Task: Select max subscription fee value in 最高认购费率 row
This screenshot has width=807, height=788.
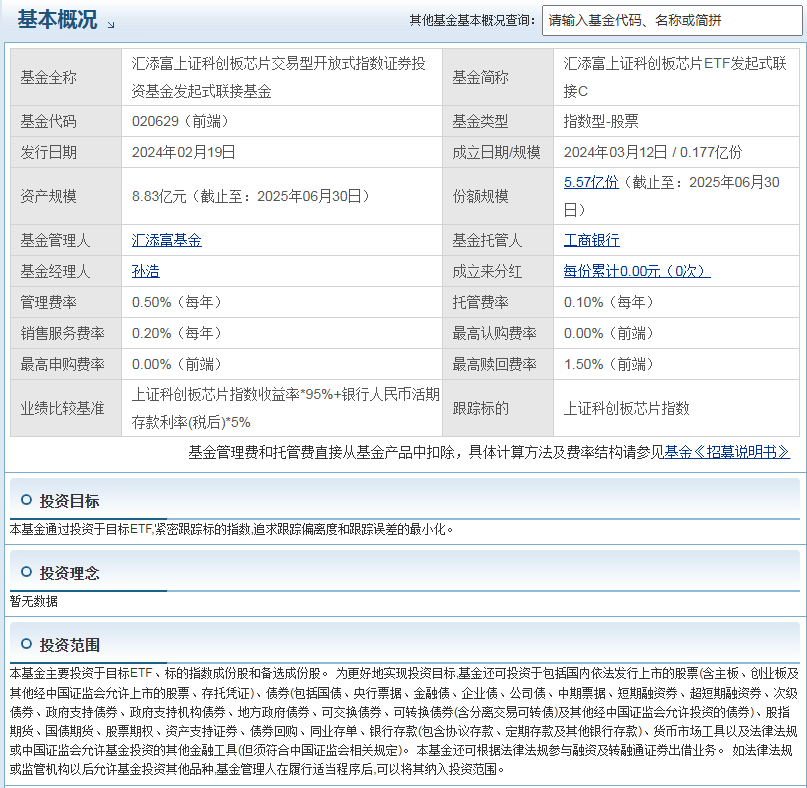Action: coord(608,334)
